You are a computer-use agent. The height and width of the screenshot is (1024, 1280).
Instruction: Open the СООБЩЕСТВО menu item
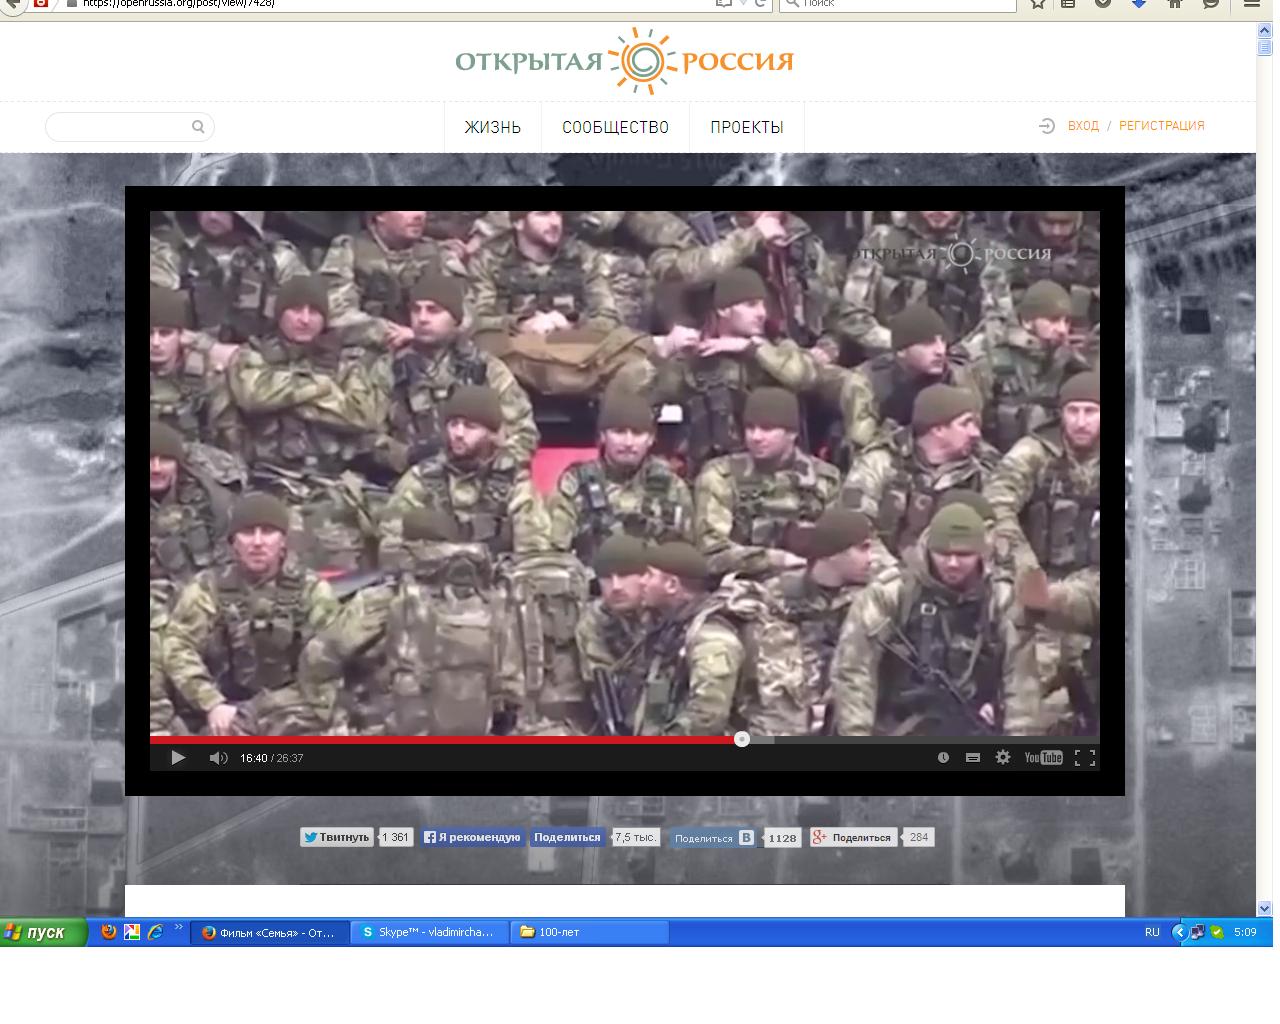(x=615, y=127)
